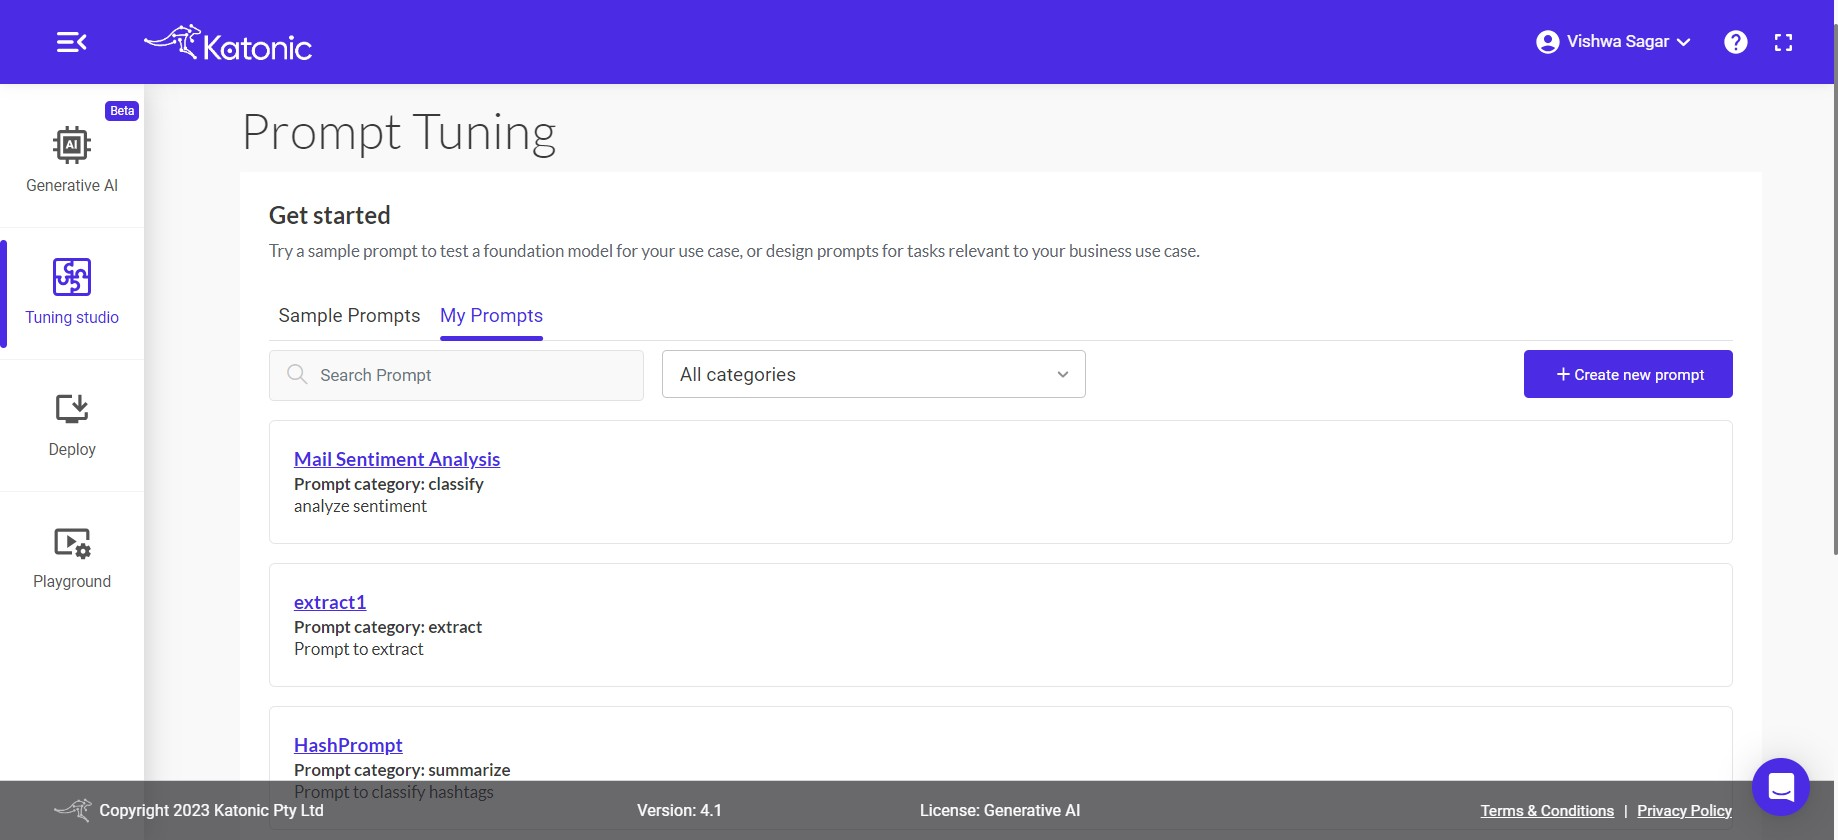Click the Beta badge
Image resolution: width=1838 pixels, height=840 pixels.
point(122,111)
